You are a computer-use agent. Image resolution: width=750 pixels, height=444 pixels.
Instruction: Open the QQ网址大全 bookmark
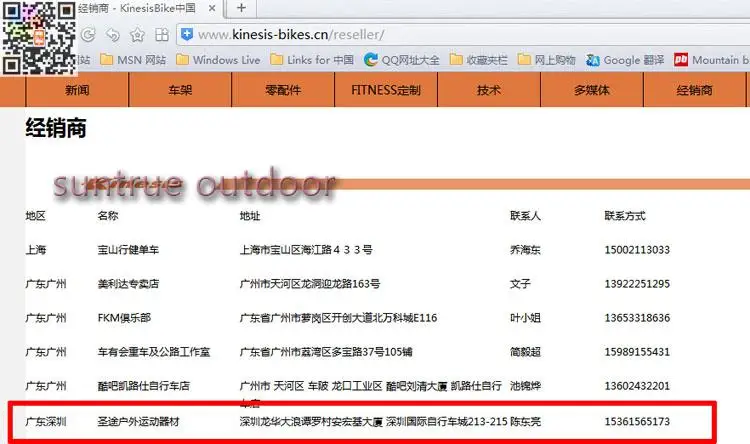[x=401, y=60]
